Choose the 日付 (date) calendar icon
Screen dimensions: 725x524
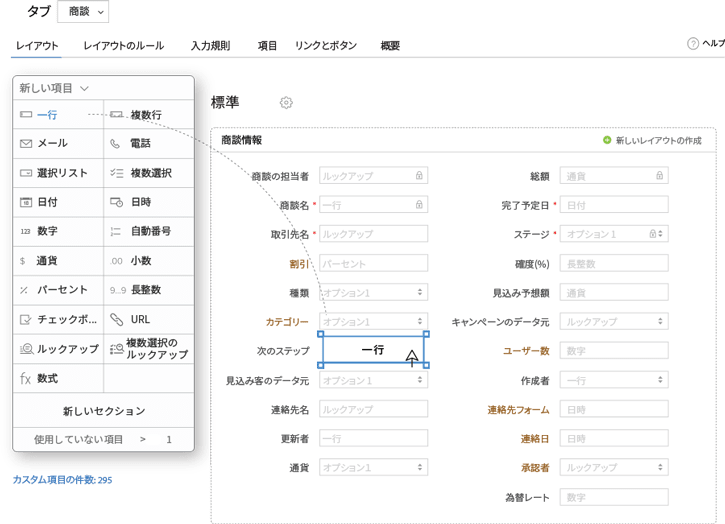(x=26, y=202)
